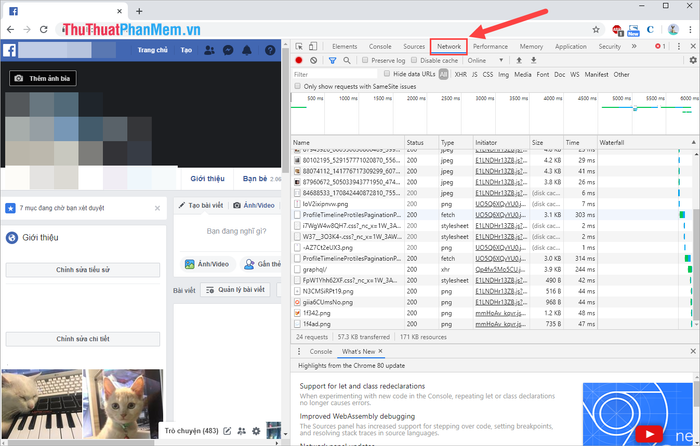
Task: Sort requests by Size column
Action: pos(546,142)
